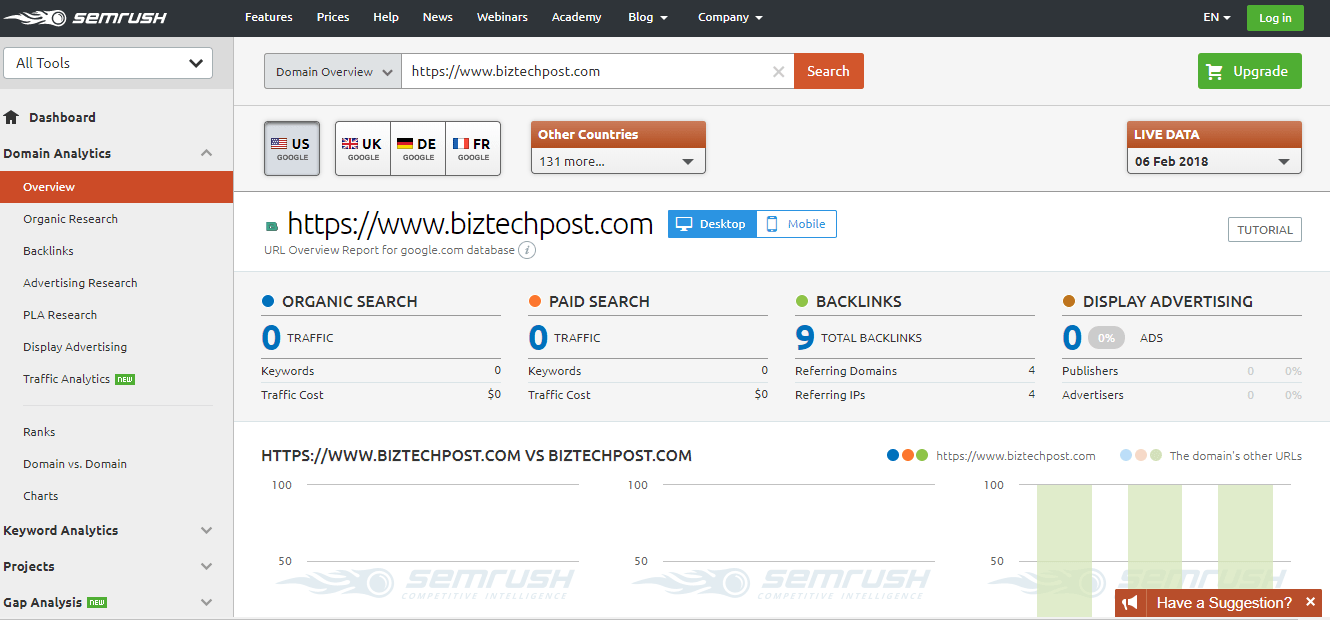Viewport: 1330px width, 620px height.
Task: Click the Dashboard home icon
Action: point(12,117)
